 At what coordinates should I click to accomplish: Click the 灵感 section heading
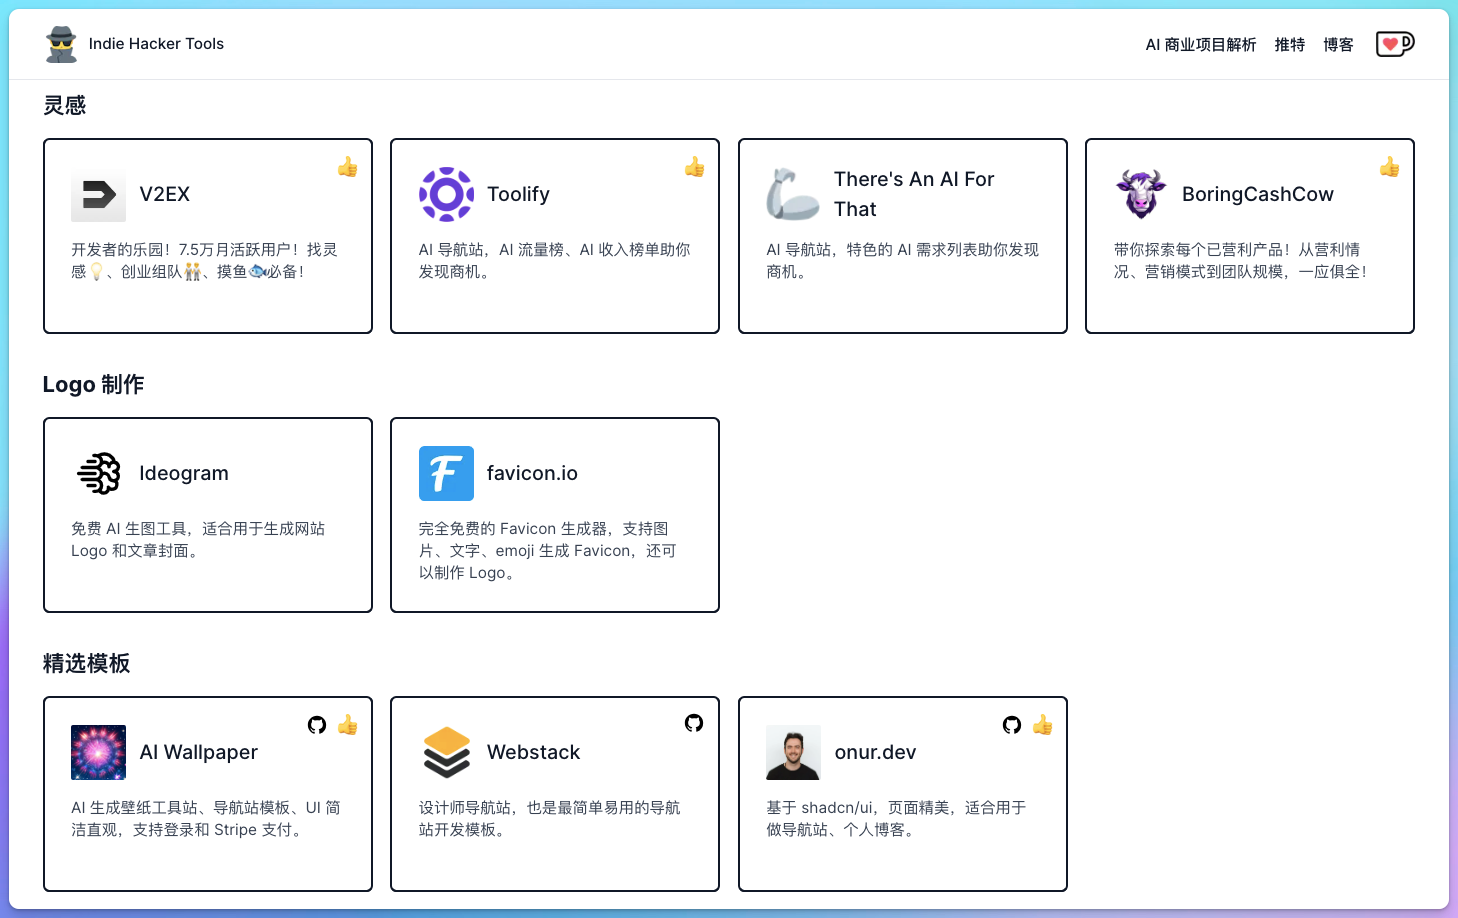tap(64, 105)
